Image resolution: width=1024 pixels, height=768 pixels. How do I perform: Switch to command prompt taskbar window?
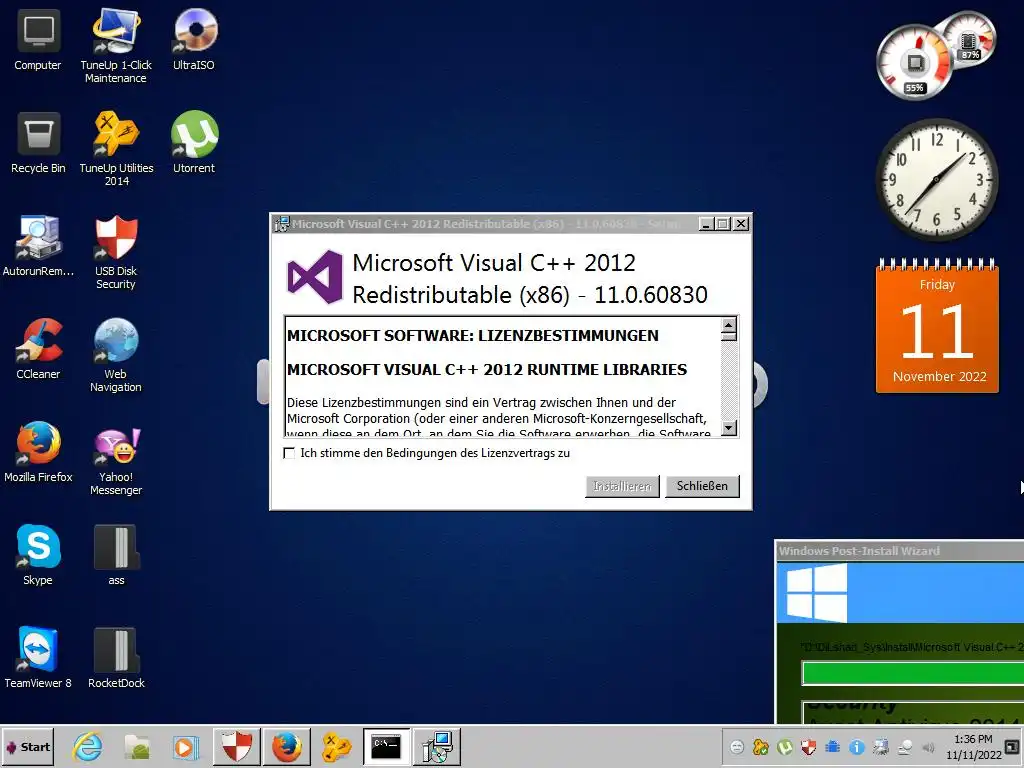click(x=386, y=746)
